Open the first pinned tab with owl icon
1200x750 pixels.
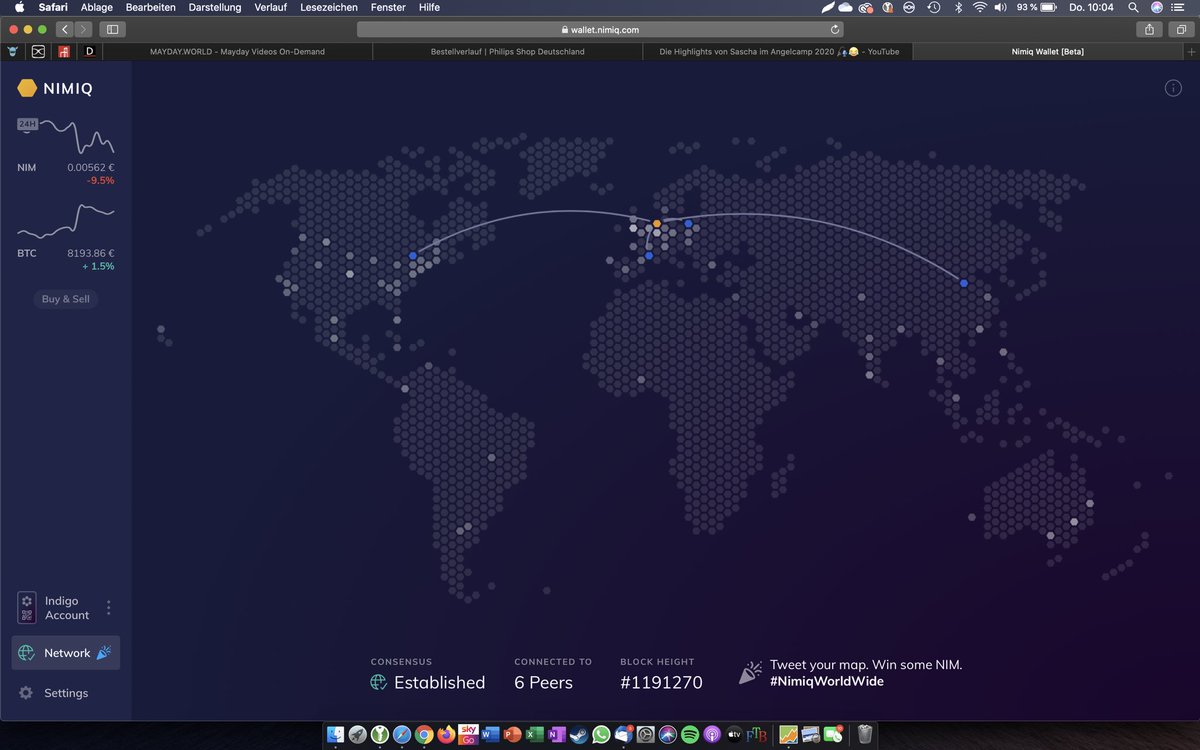[x=12, y=51]
